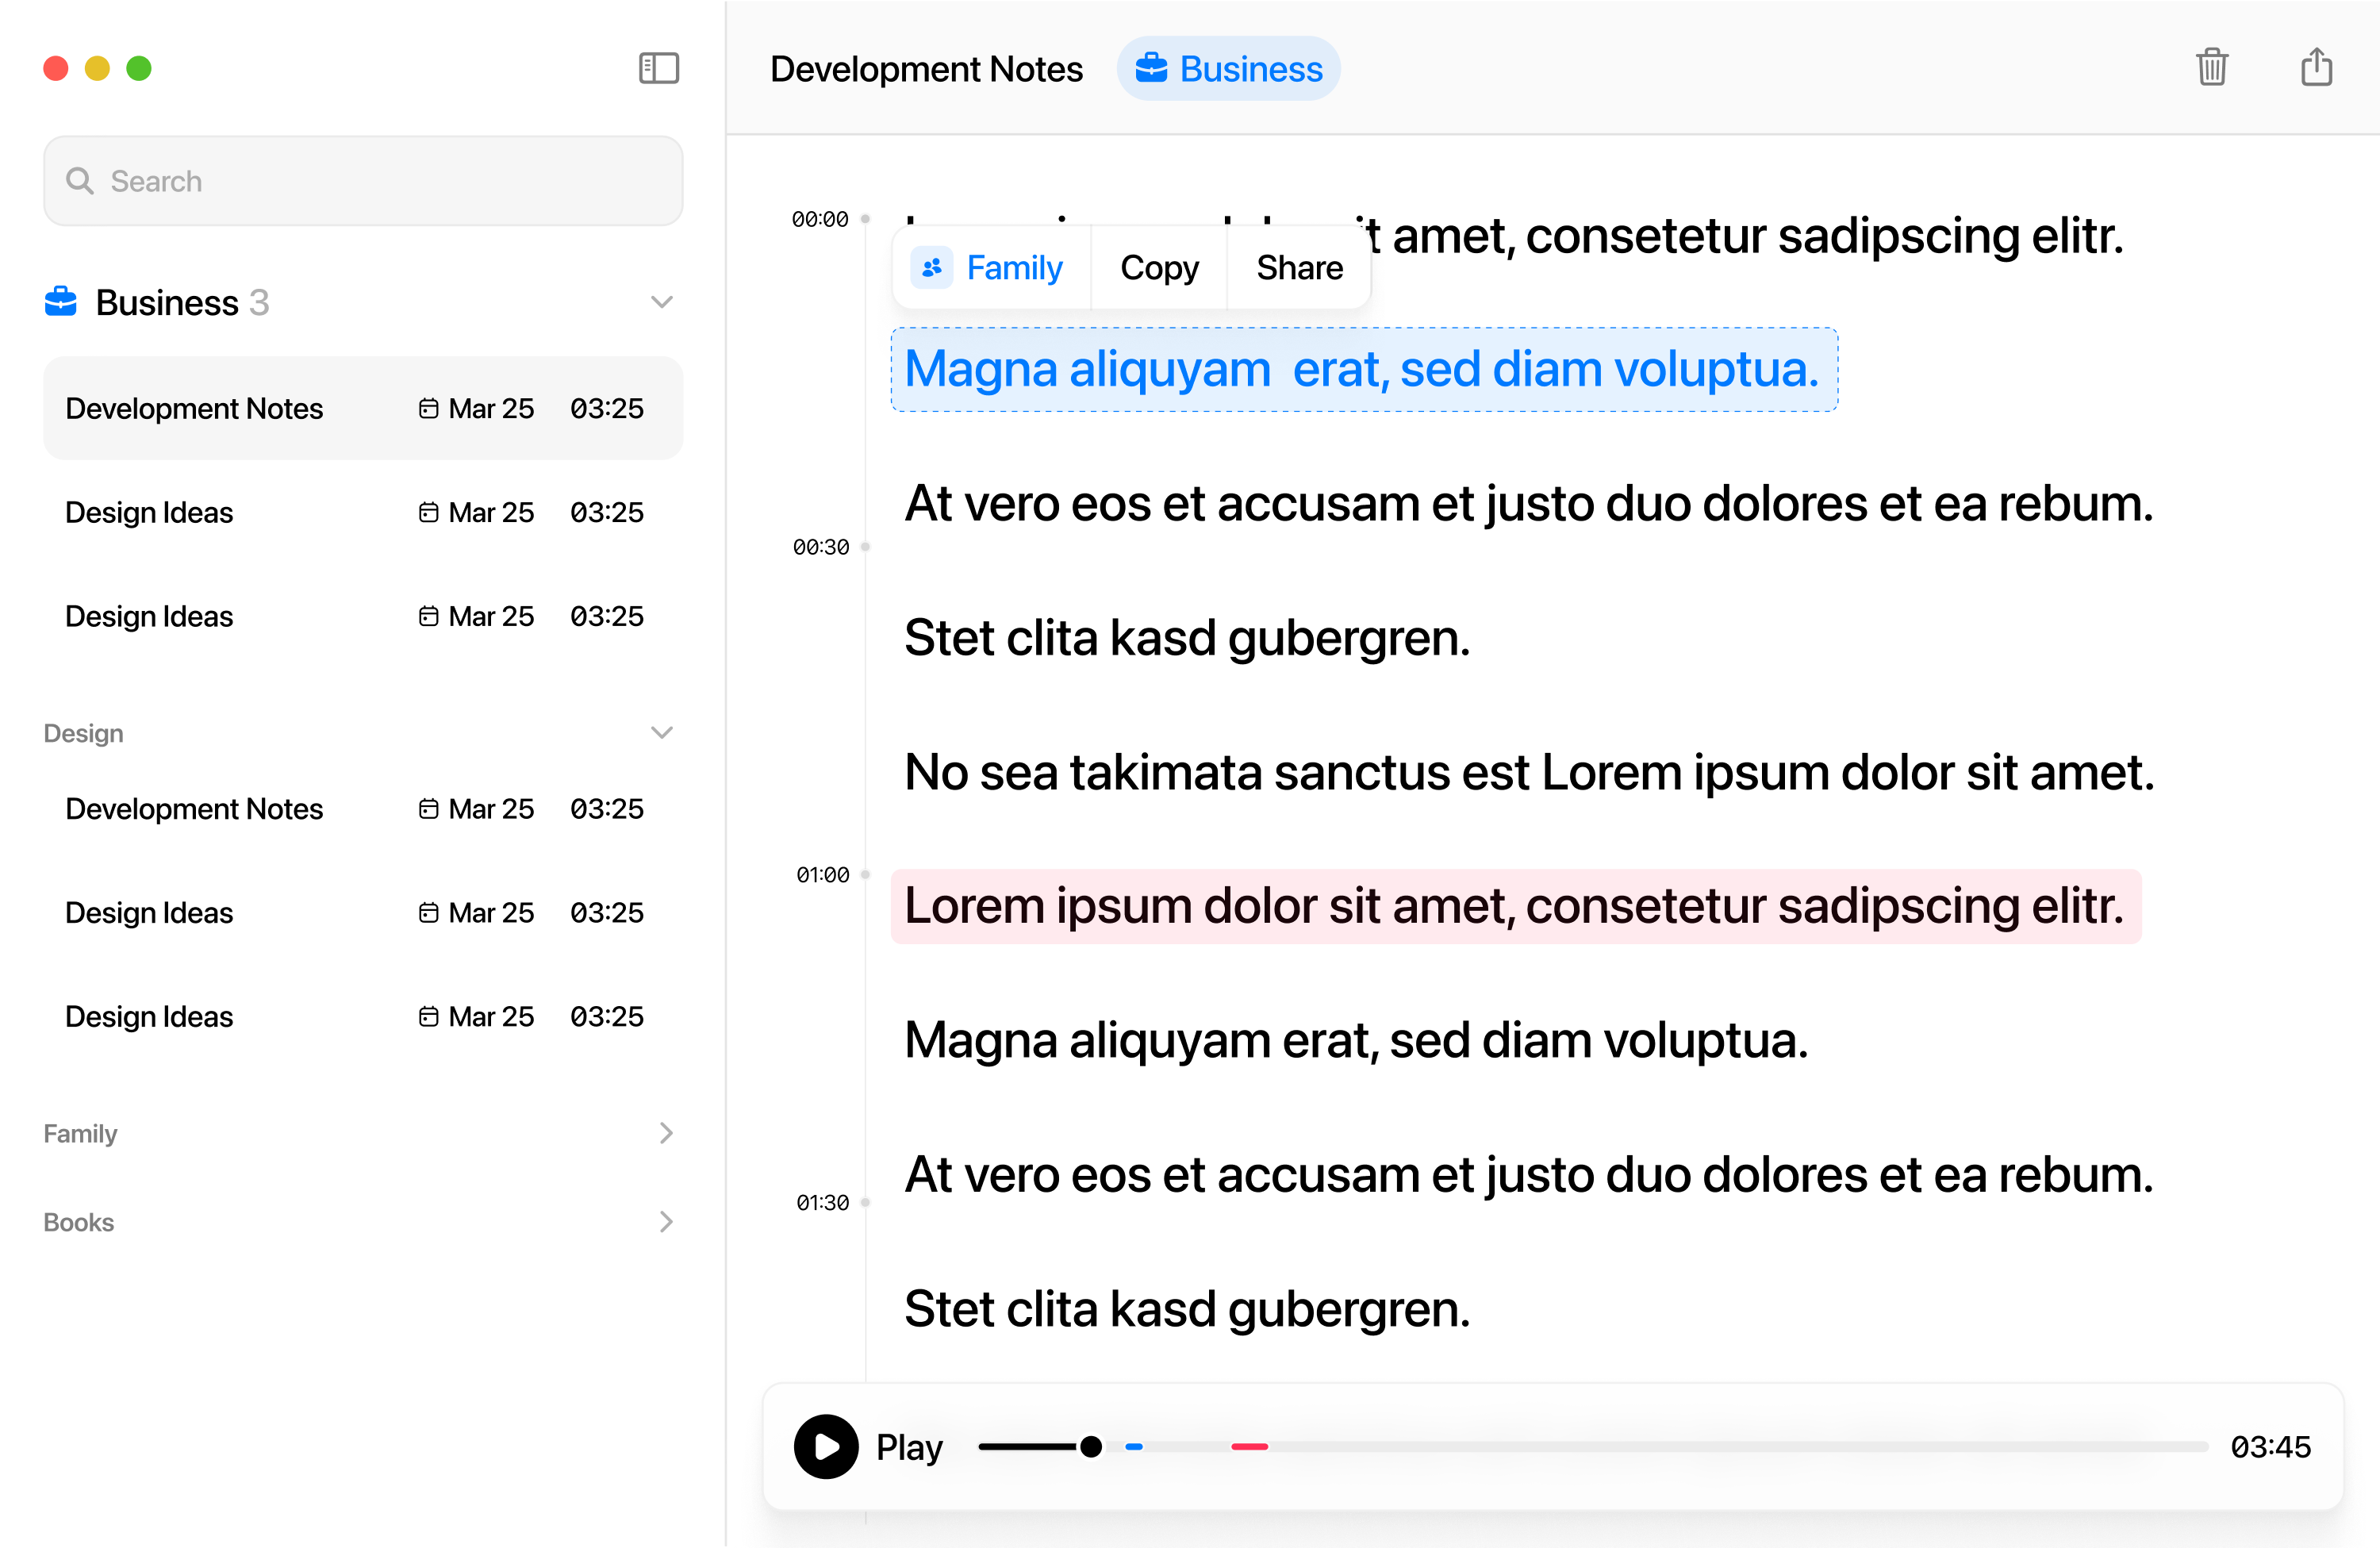
Task: Click the Business tag in header
Action: click(1228, 69)
